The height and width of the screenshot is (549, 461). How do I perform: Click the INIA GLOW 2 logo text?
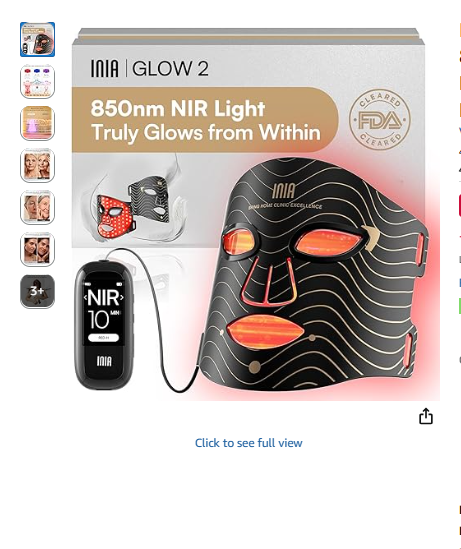pyautogui.click(x=150, y=68)
